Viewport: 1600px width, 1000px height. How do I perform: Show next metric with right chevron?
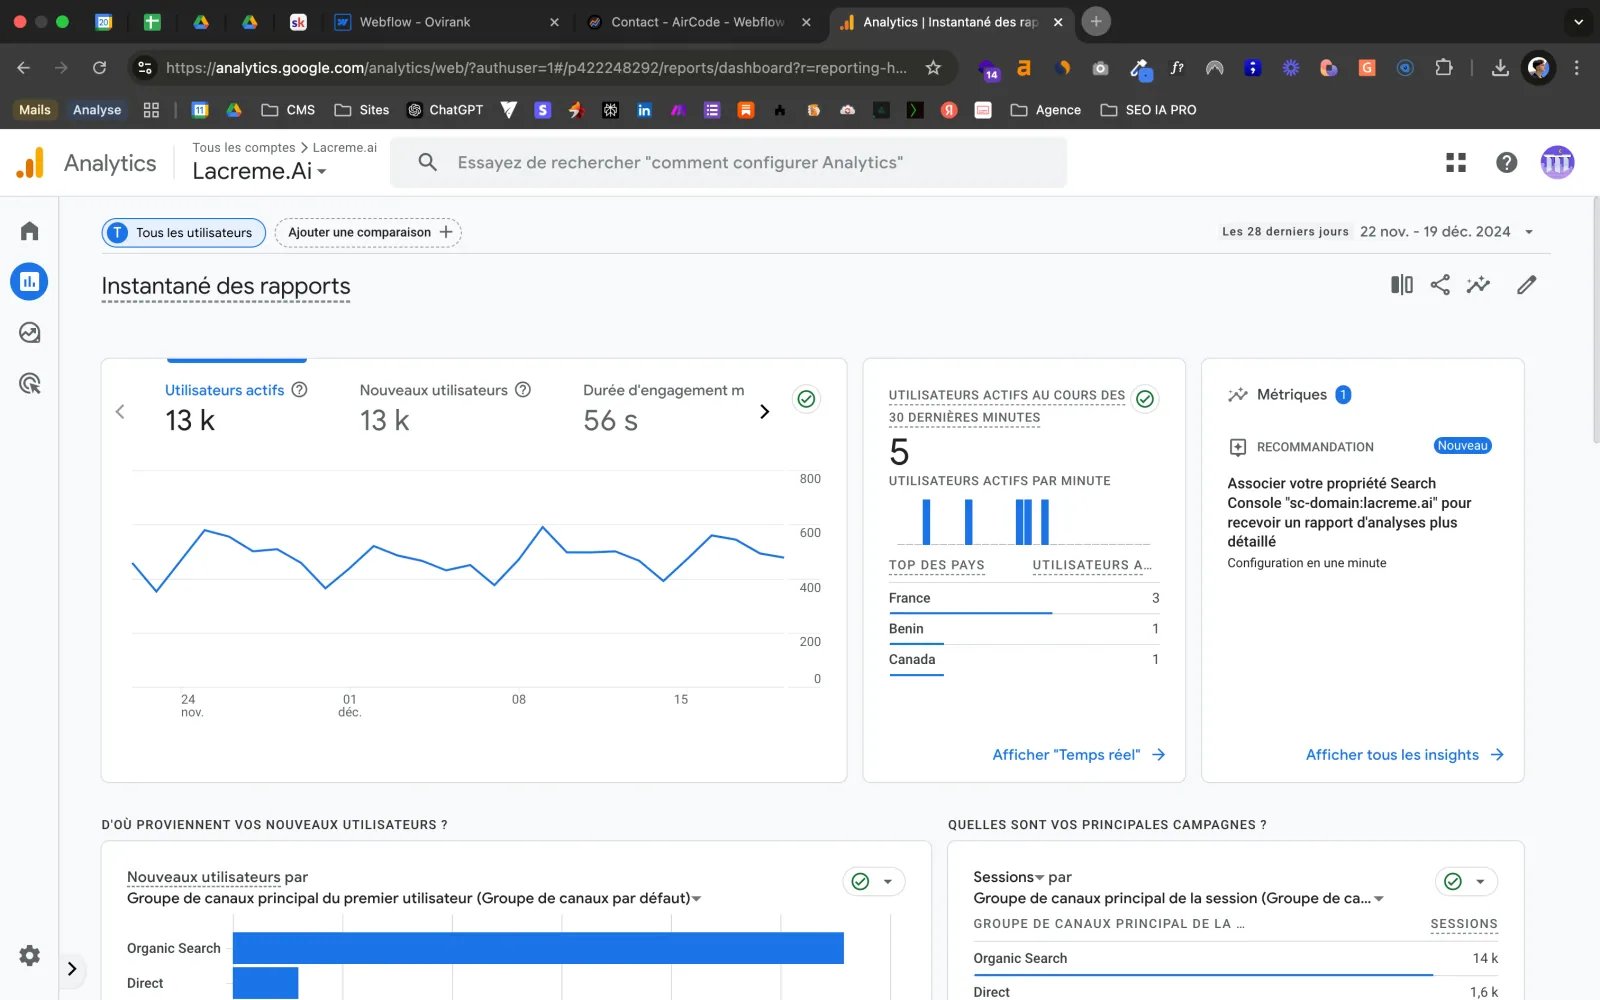765,412
